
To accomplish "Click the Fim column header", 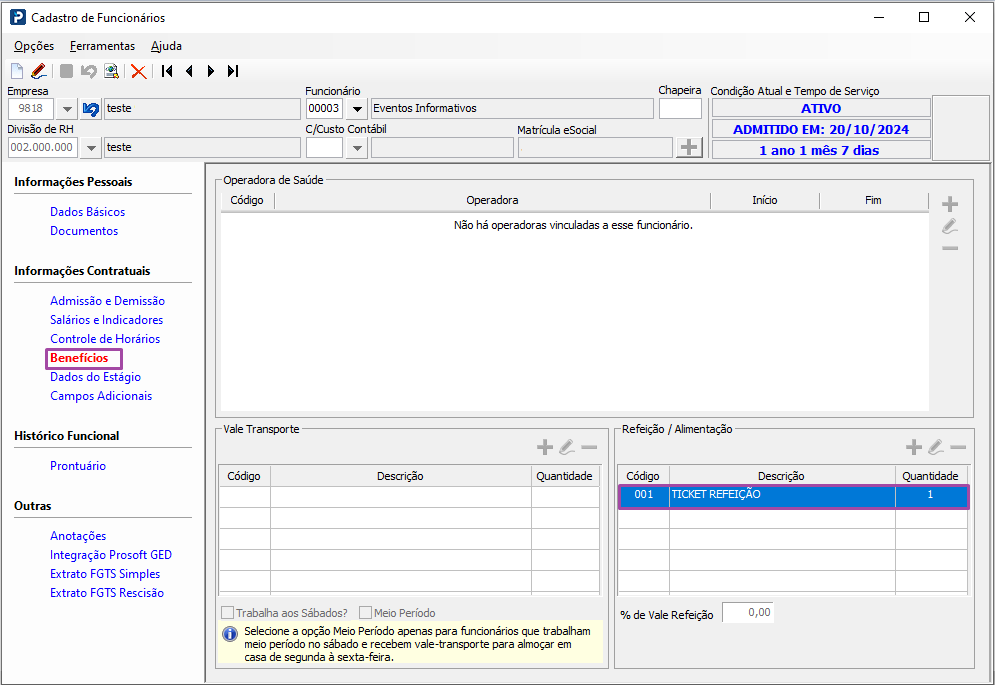I will 873,201.
